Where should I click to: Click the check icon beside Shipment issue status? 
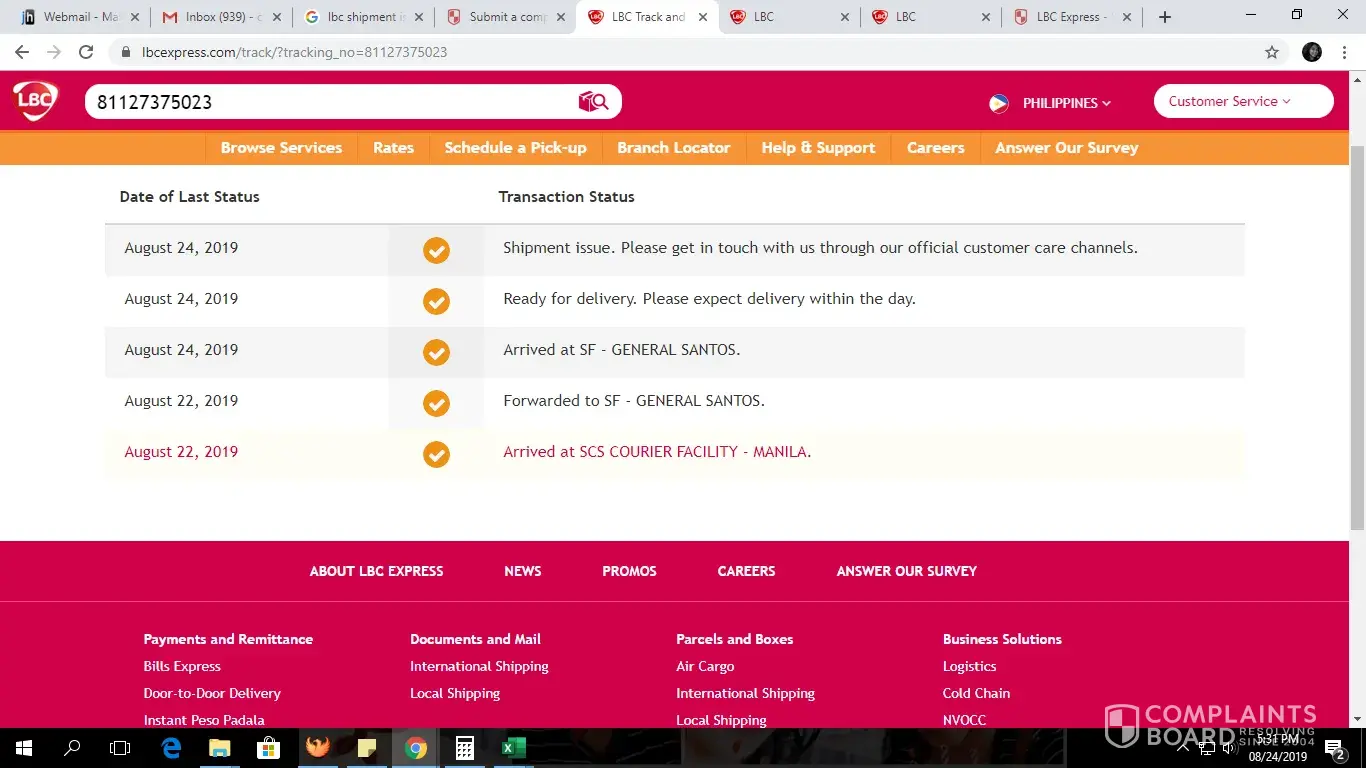(436, 250)
